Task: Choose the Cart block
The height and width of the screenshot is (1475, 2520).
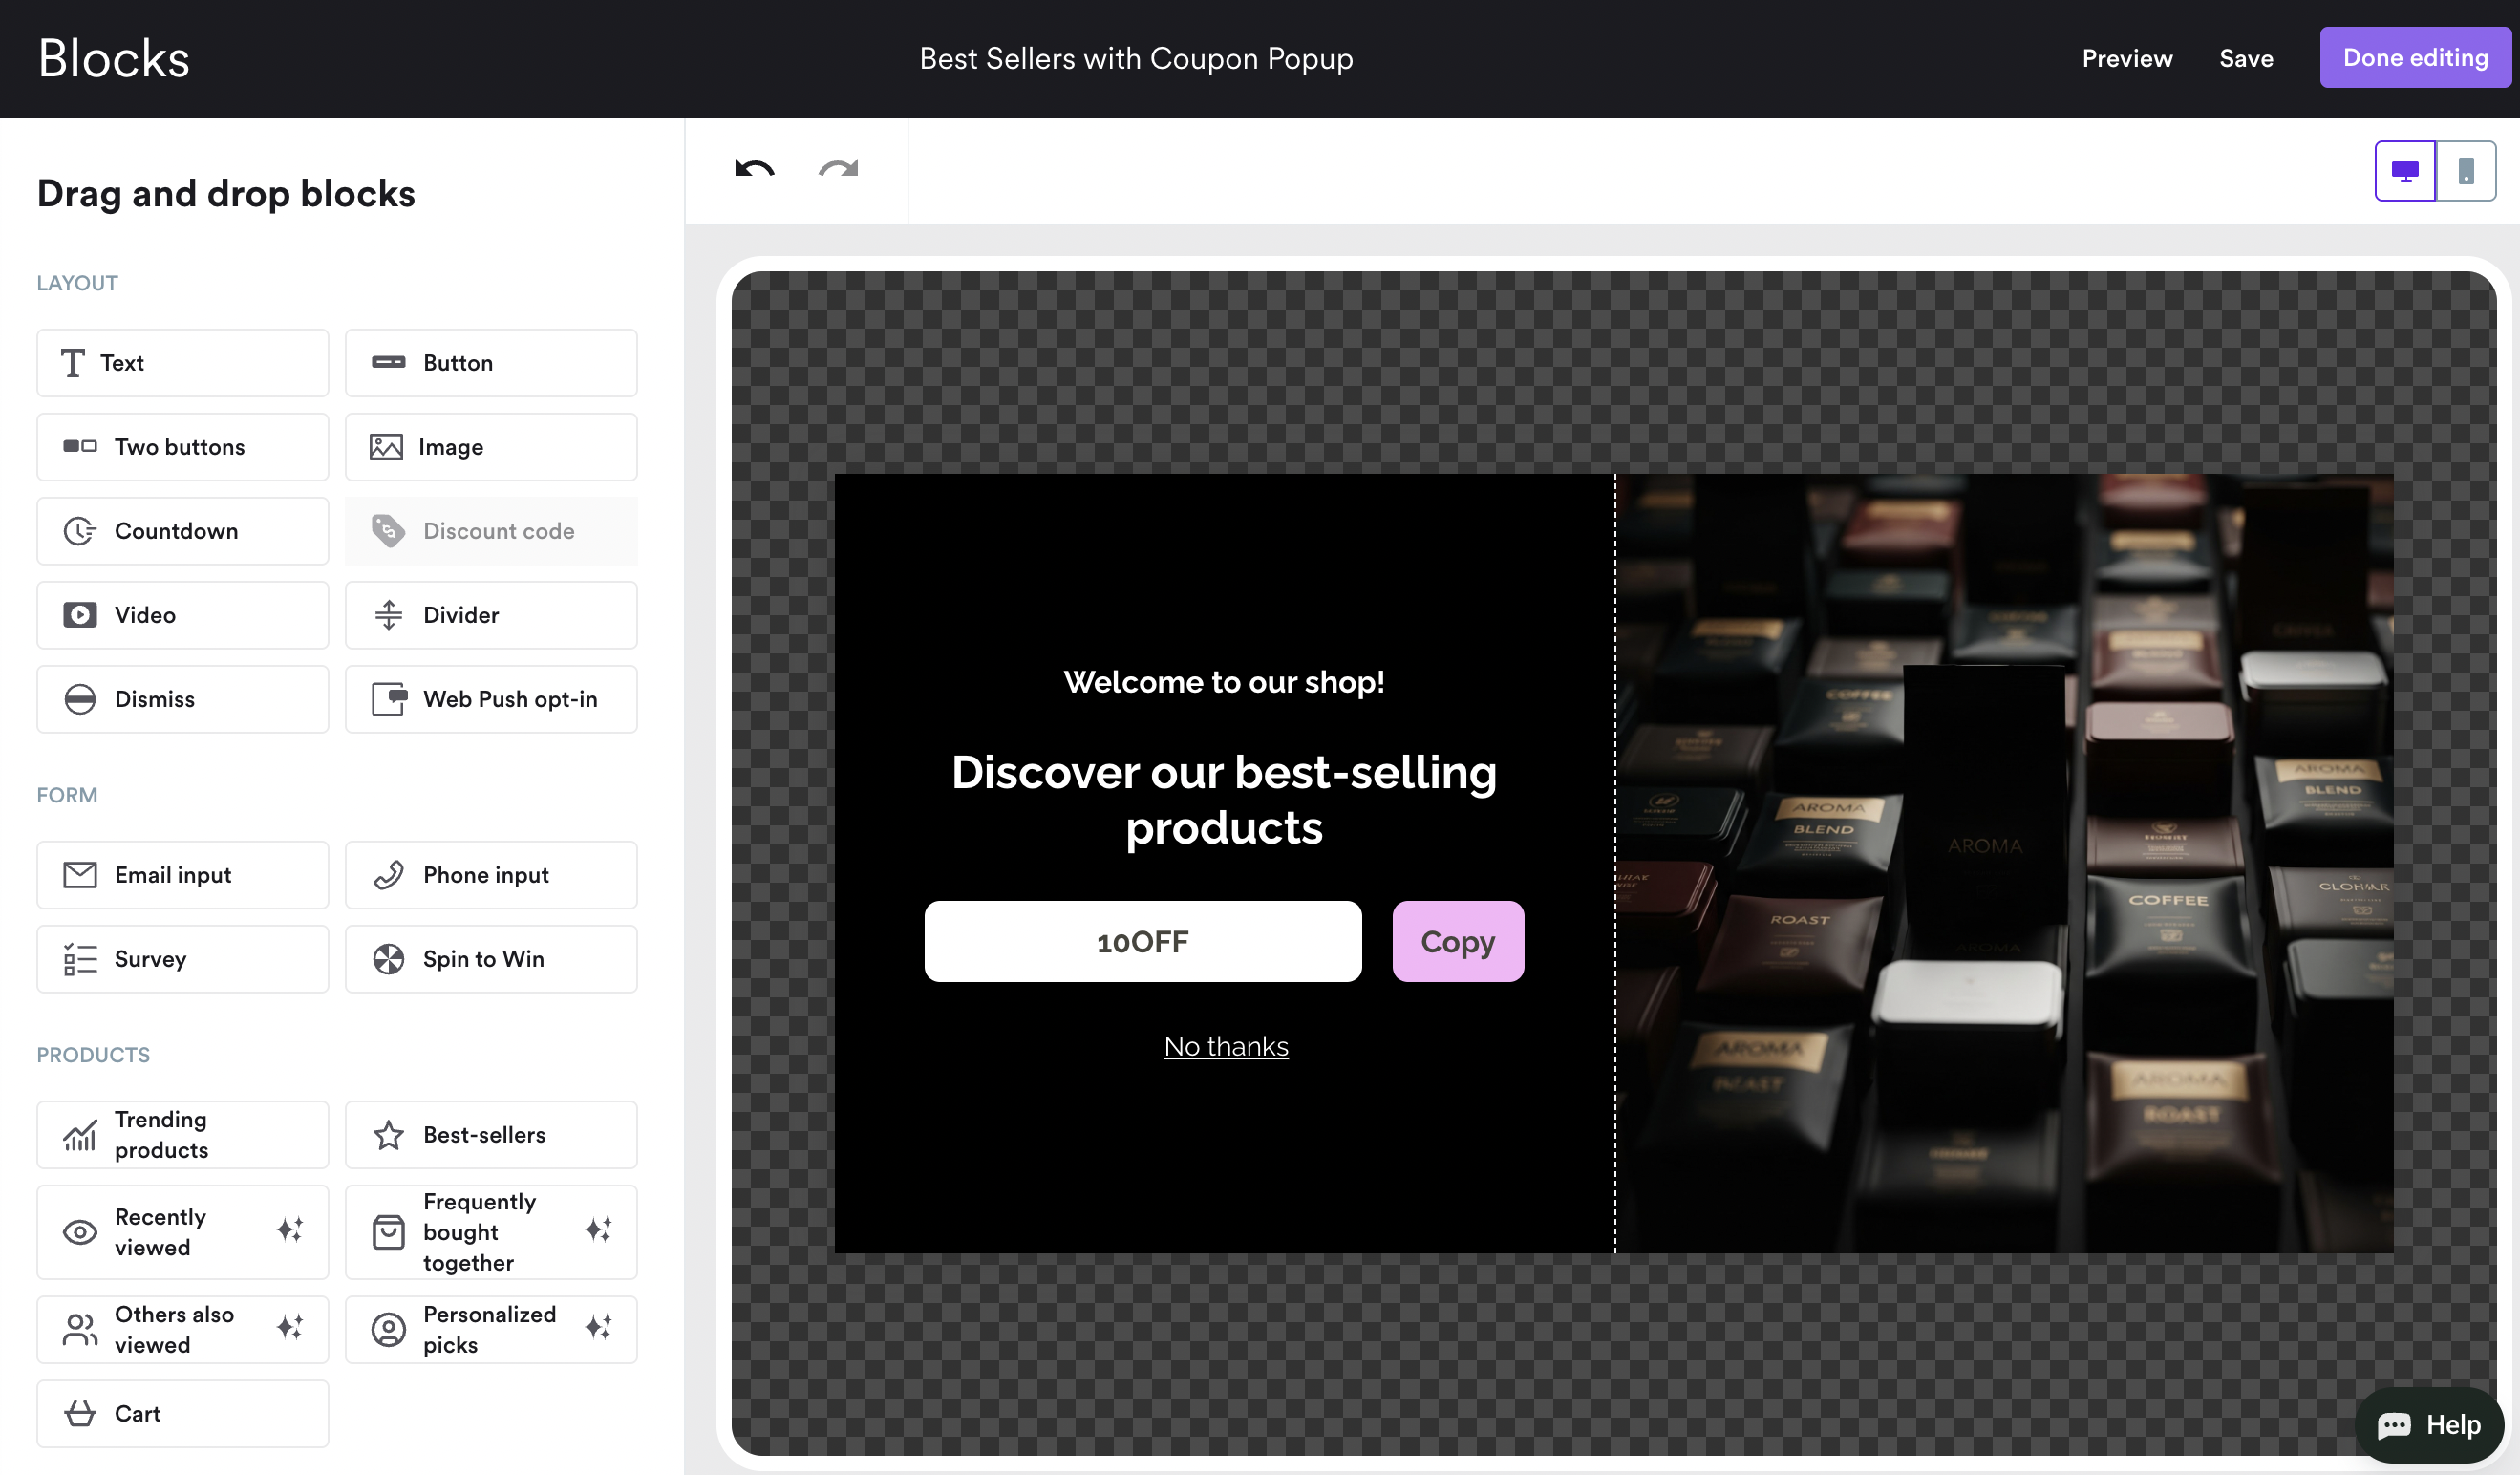Action: [182, 1413]
